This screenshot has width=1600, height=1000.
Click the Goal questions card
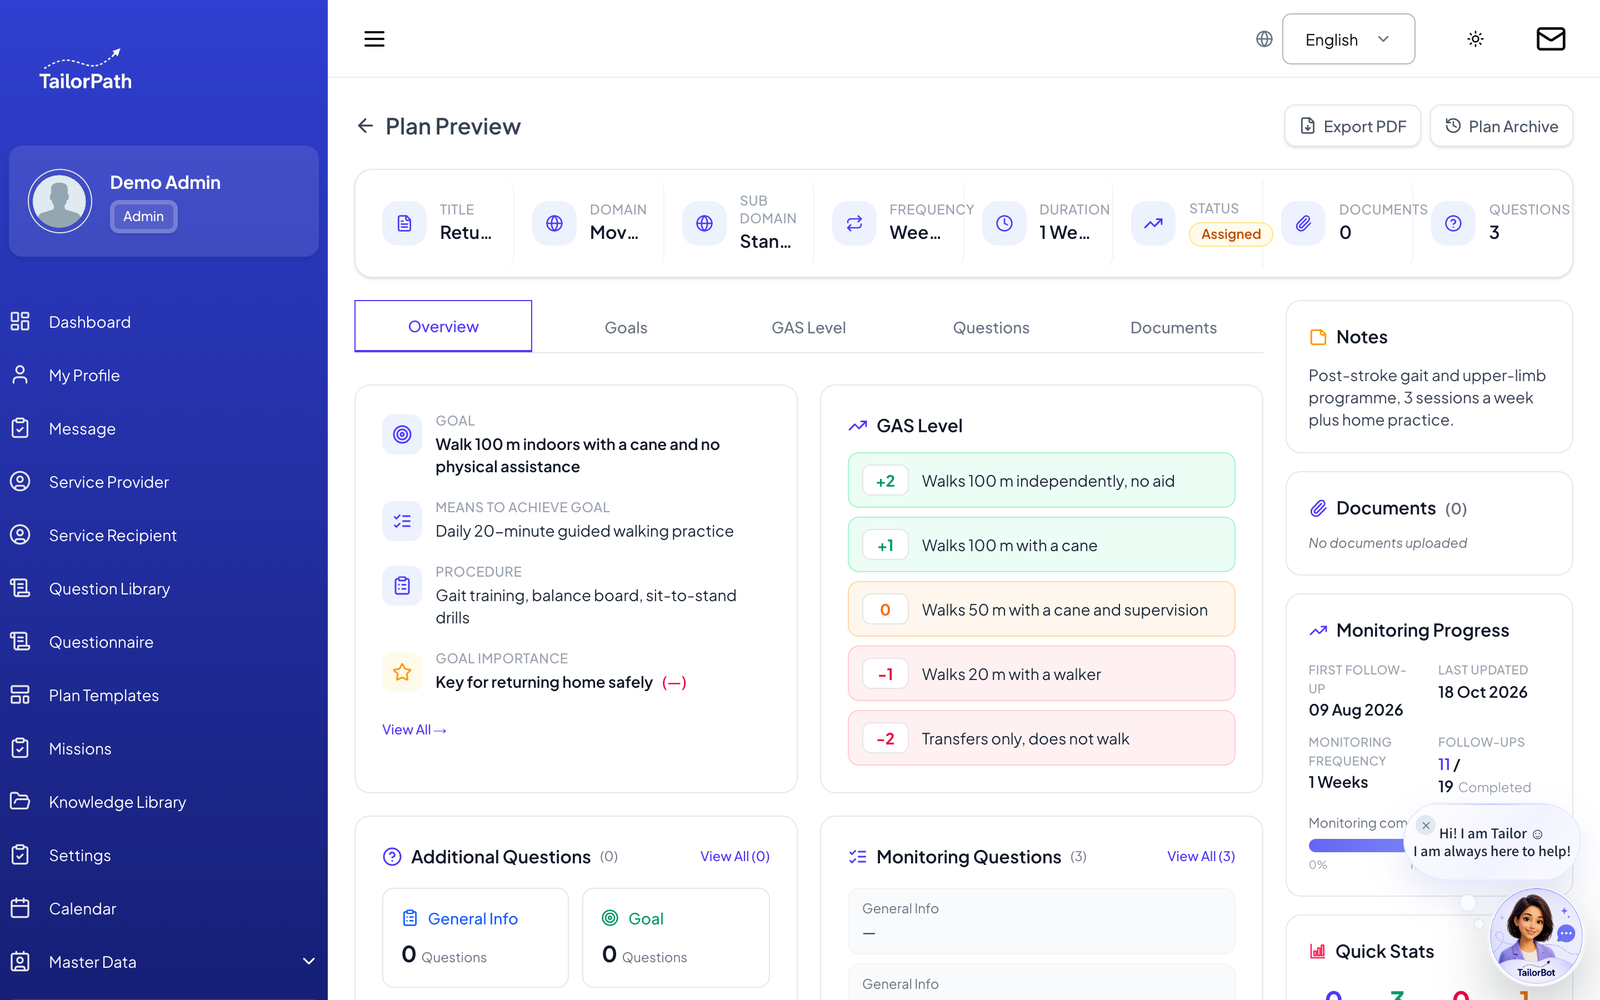pyautogui.click(x=676, y=938)
